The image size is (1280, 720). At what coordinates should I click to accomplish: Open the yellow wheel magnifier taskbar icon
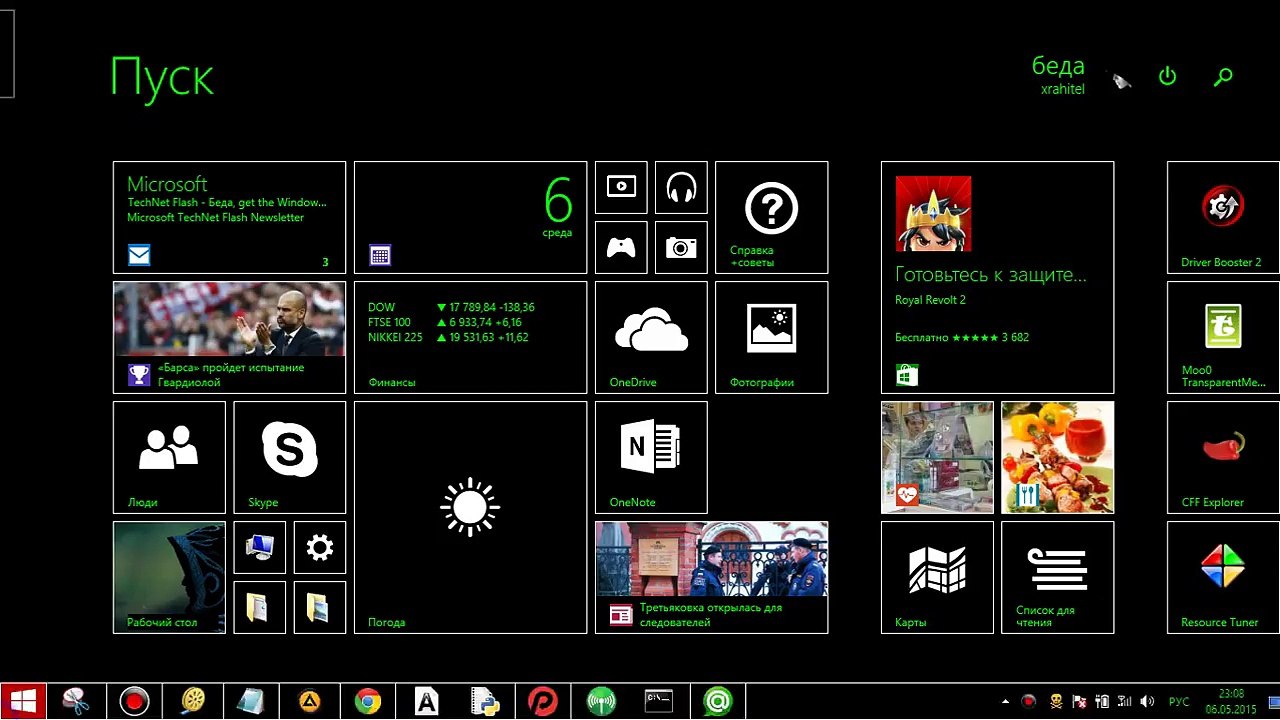[192, 702]
